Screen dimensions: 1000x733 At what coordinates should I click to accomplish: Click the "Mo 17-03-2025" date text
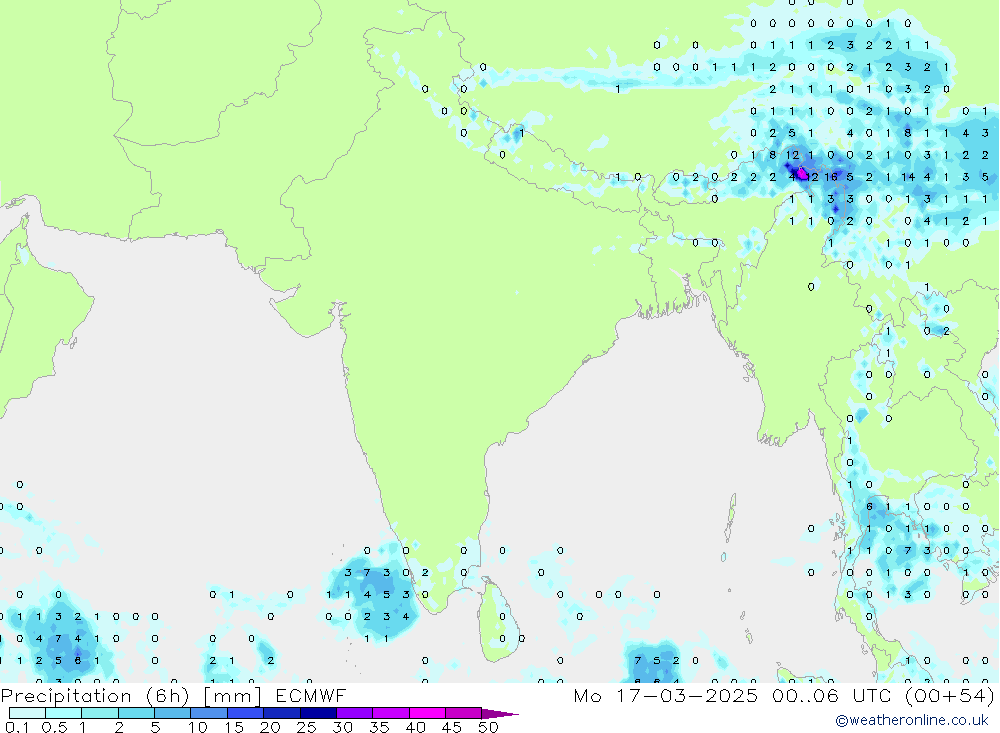[x=666, y=695]
